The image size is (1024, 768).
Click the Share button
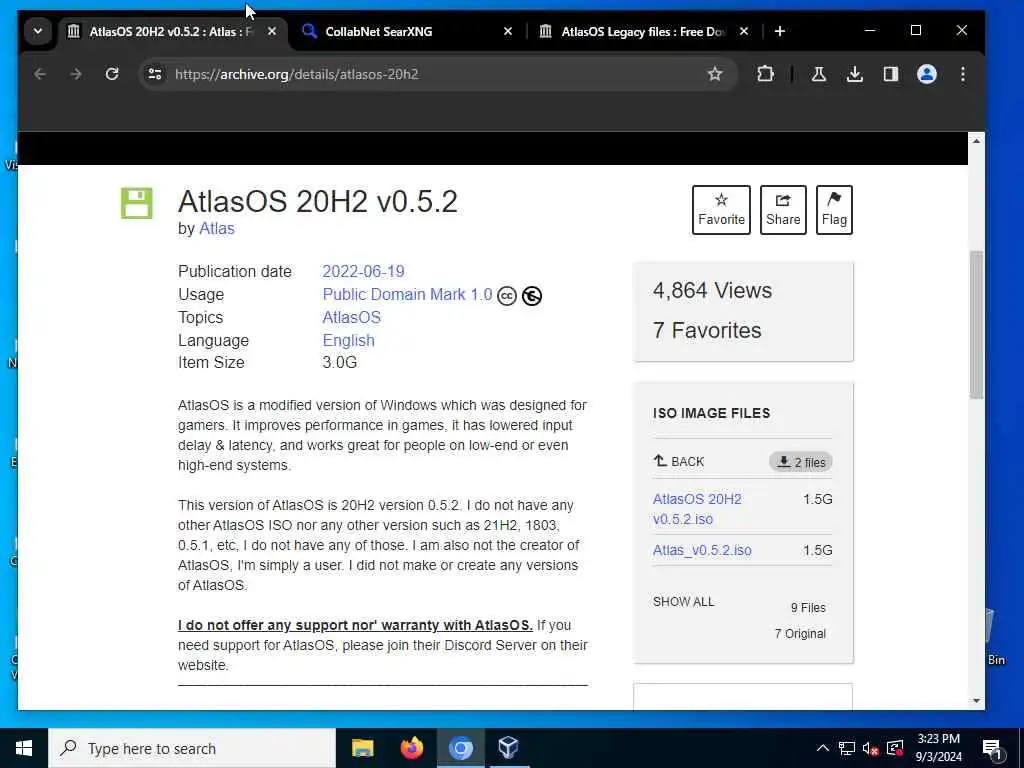pyautogui.click(x=783, y=210)
